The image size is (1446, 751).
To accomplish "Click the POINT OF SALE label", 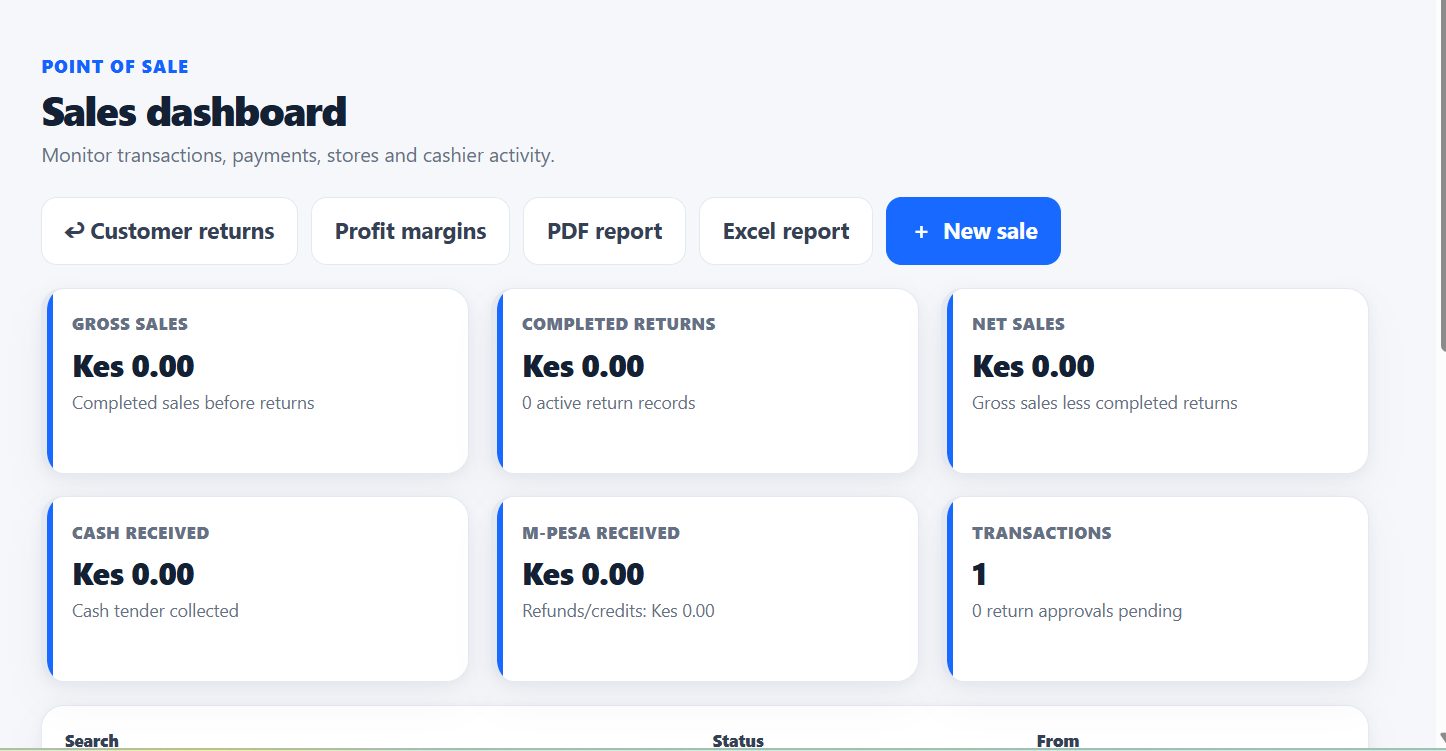I will pos(115,67).
